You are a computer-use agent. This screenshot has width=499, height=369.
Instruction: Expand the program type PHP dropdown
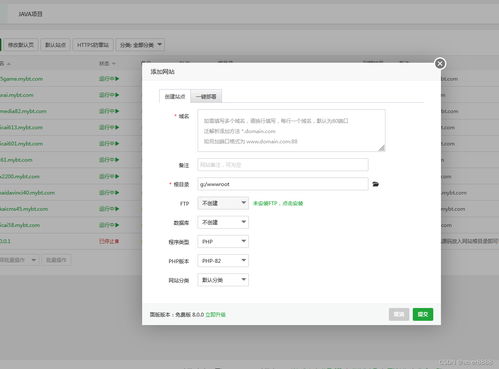click(223, 241)
